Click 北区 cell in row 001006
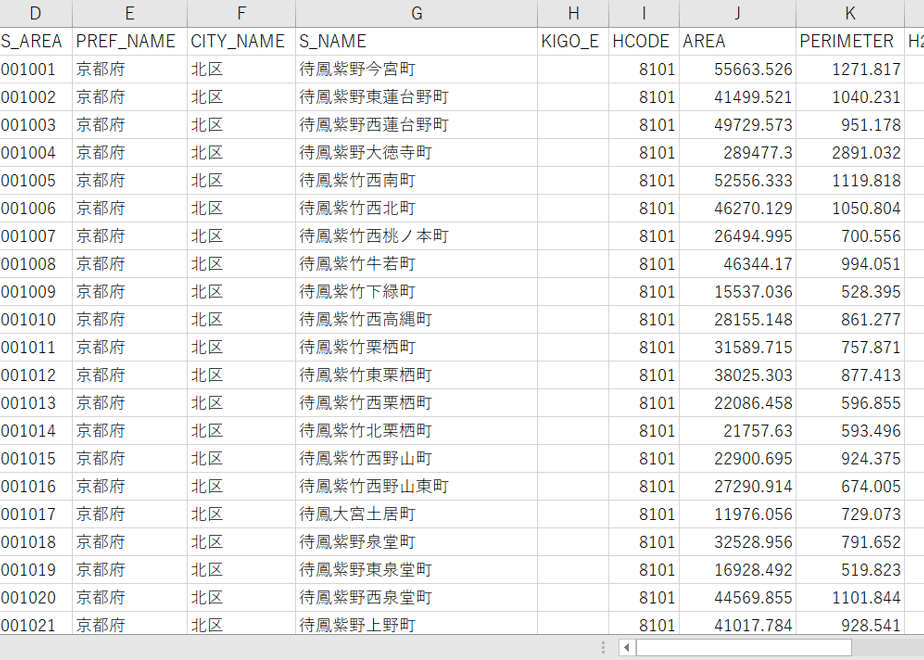924x660 pixels. click(x=241, y=208)
